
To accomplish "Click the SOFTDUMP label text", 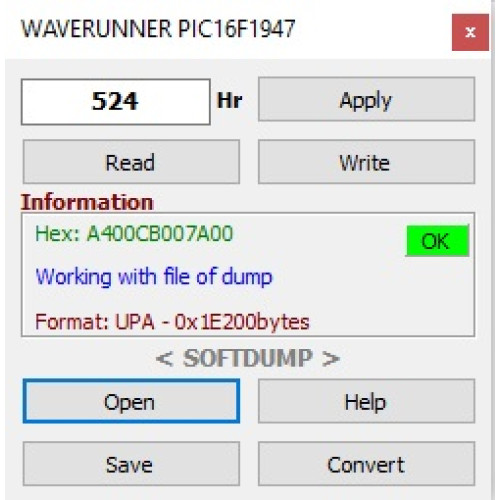I will [248, 358].
